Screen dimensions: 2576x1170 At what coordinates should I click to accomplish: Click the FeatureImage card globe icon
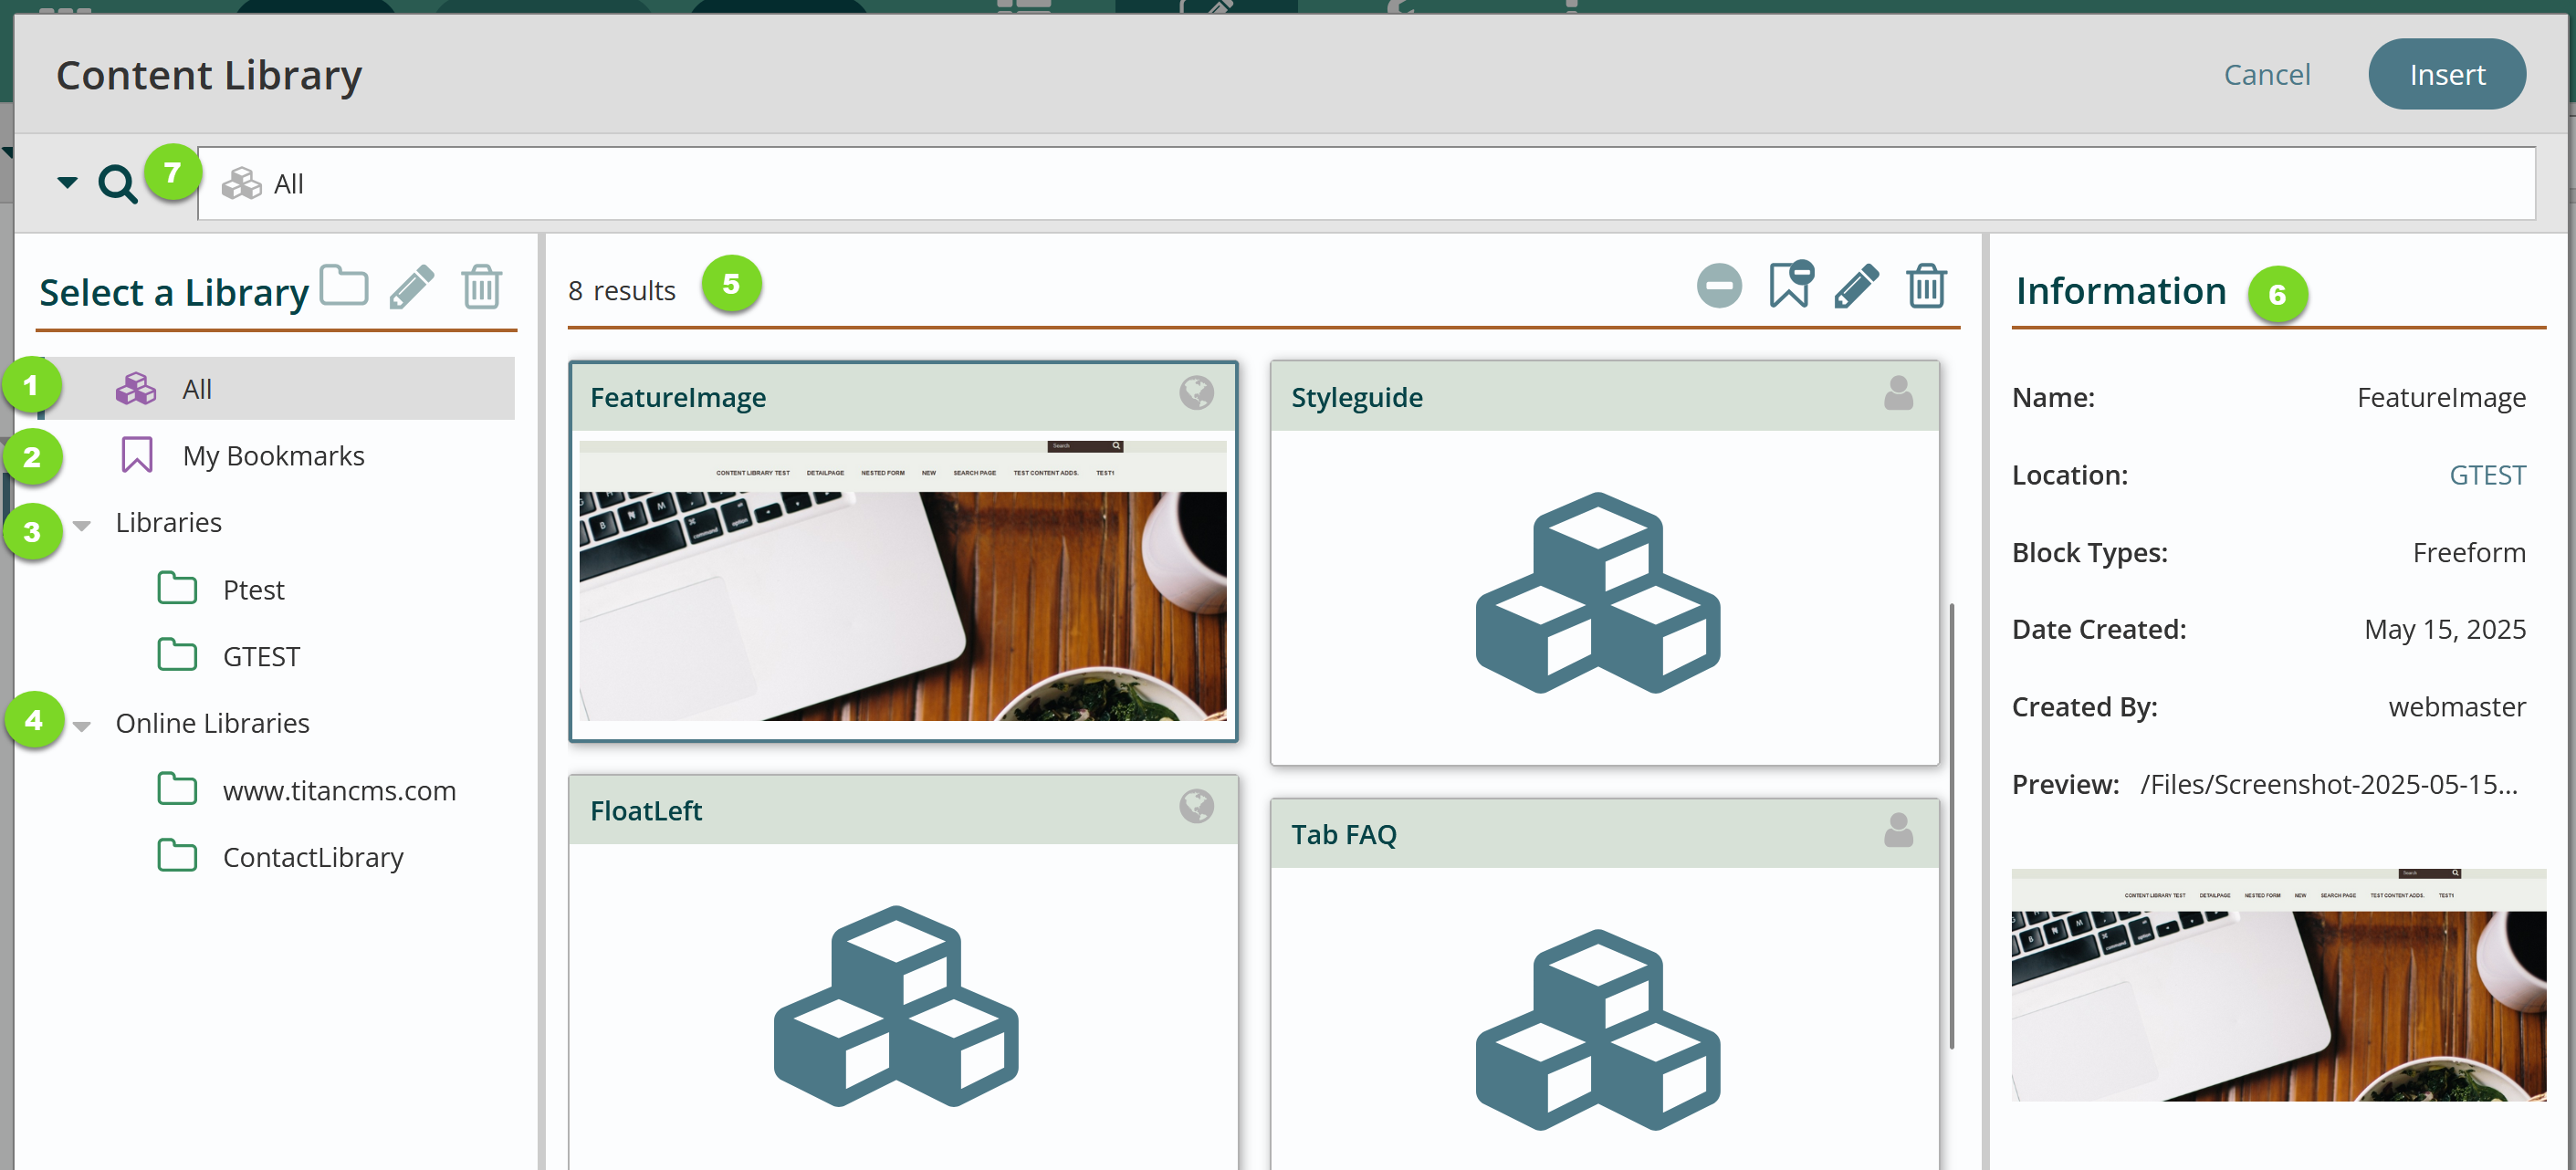point(1196,393)
